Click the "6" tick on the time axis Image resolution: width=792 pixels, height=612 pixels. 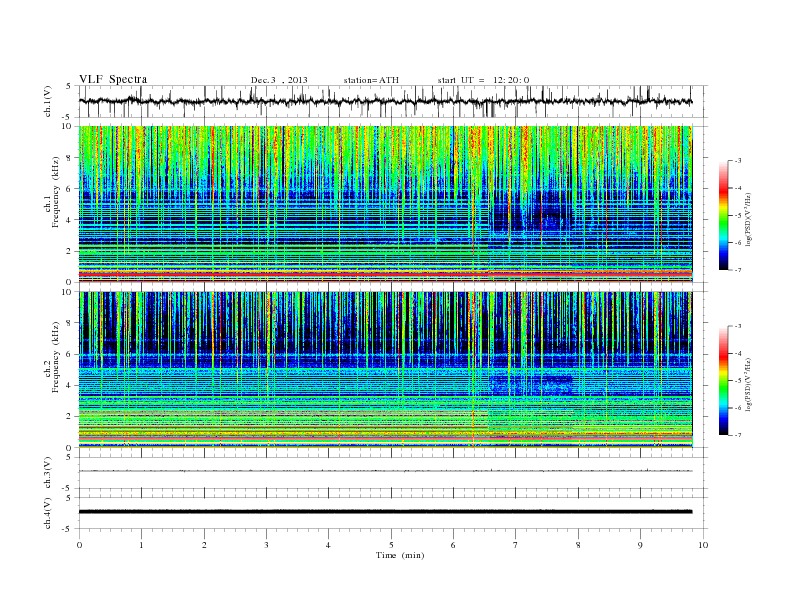click(x=453, y=545)
